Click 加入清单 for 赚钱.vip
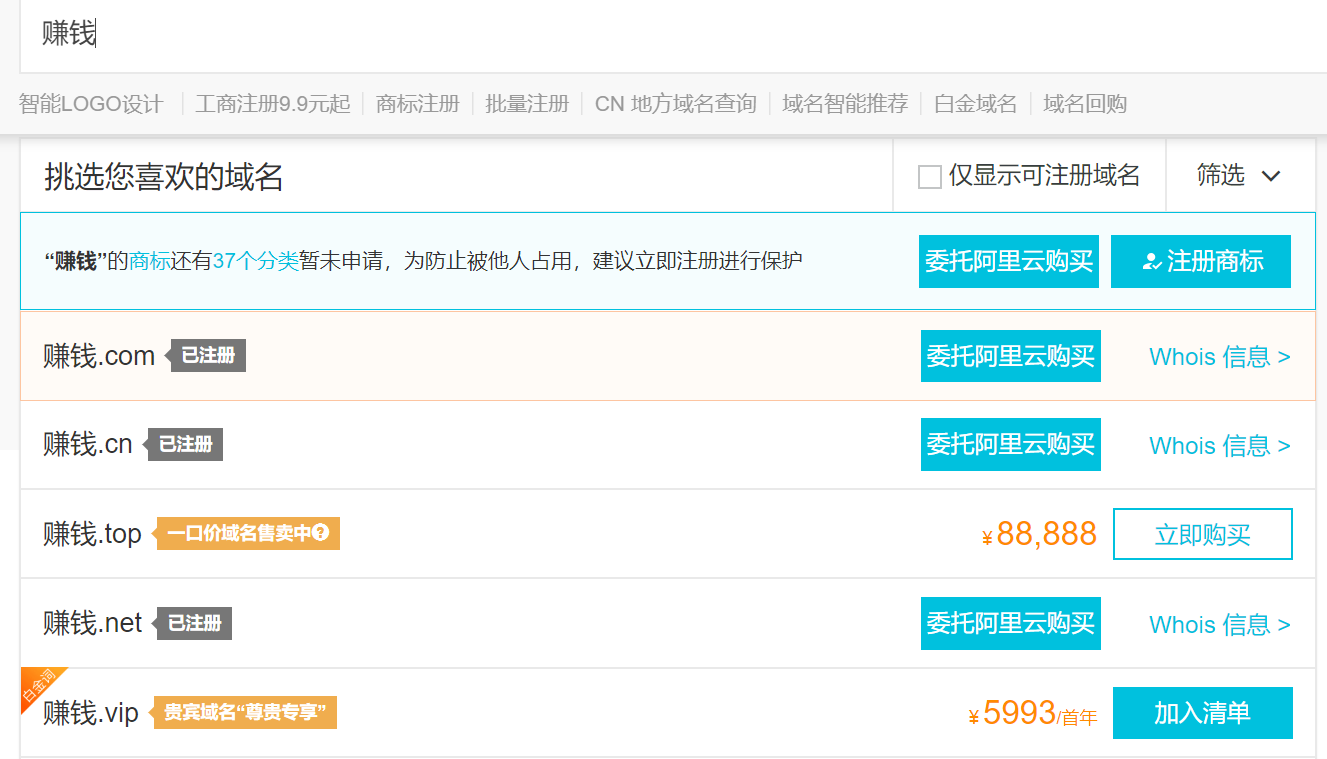The height and width of the screenshot is (759, 1327). click(x=1203, y=713)
